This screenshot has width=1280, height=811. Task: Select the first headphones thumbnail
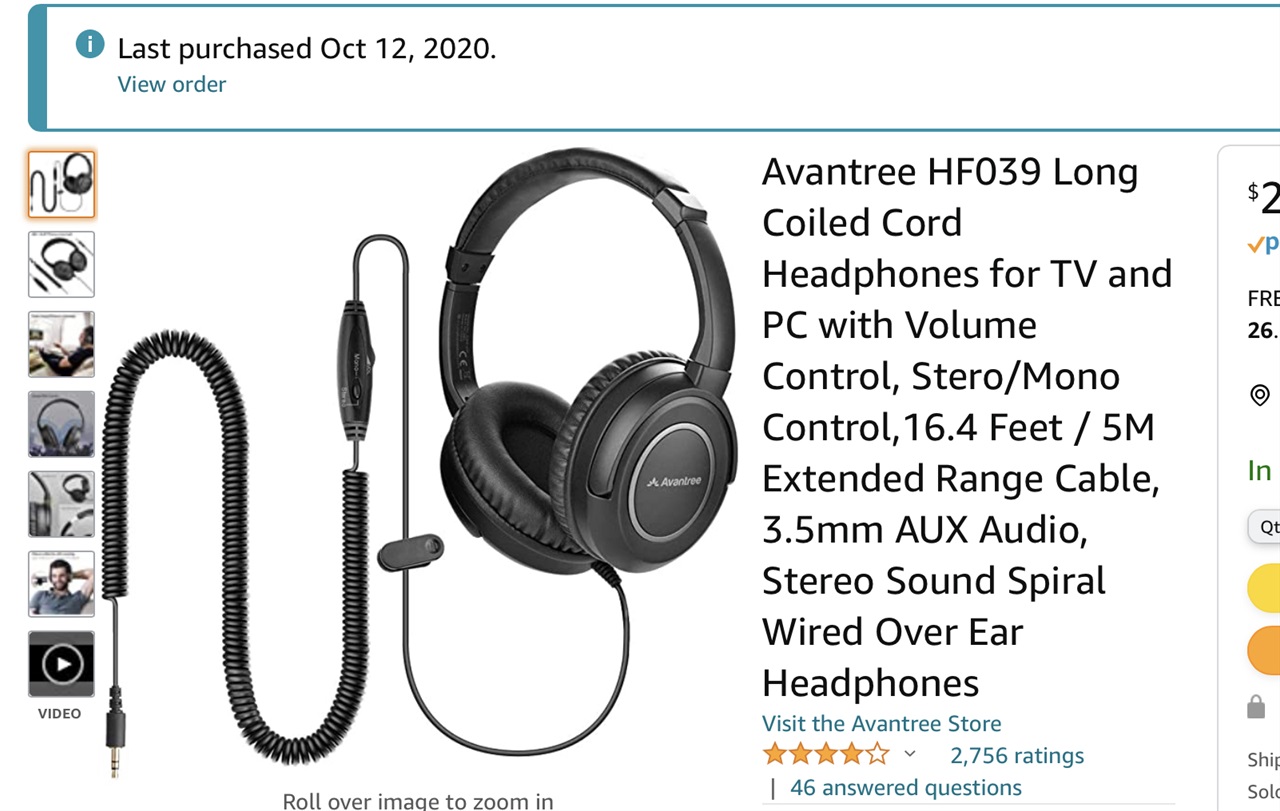click(x=61, y=184)
